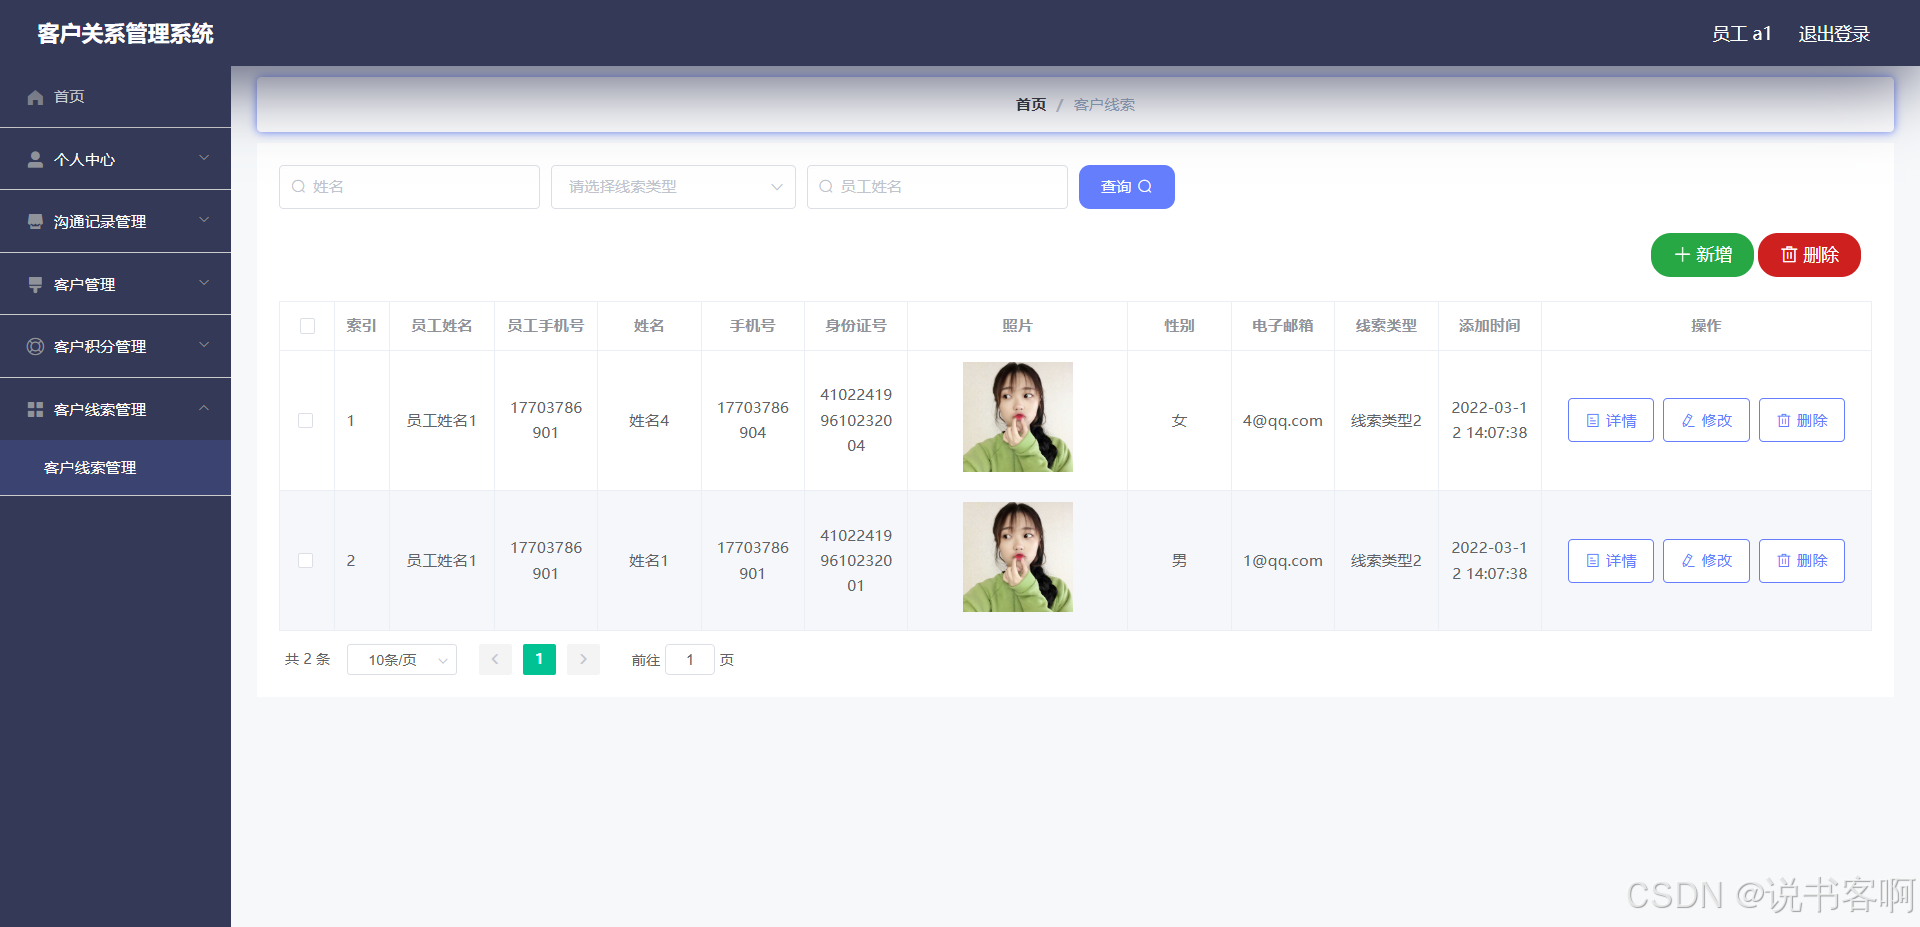Click the 客户关系管理系统 title
Viewport: 1920px width, 927px height.
click(126, 34)
